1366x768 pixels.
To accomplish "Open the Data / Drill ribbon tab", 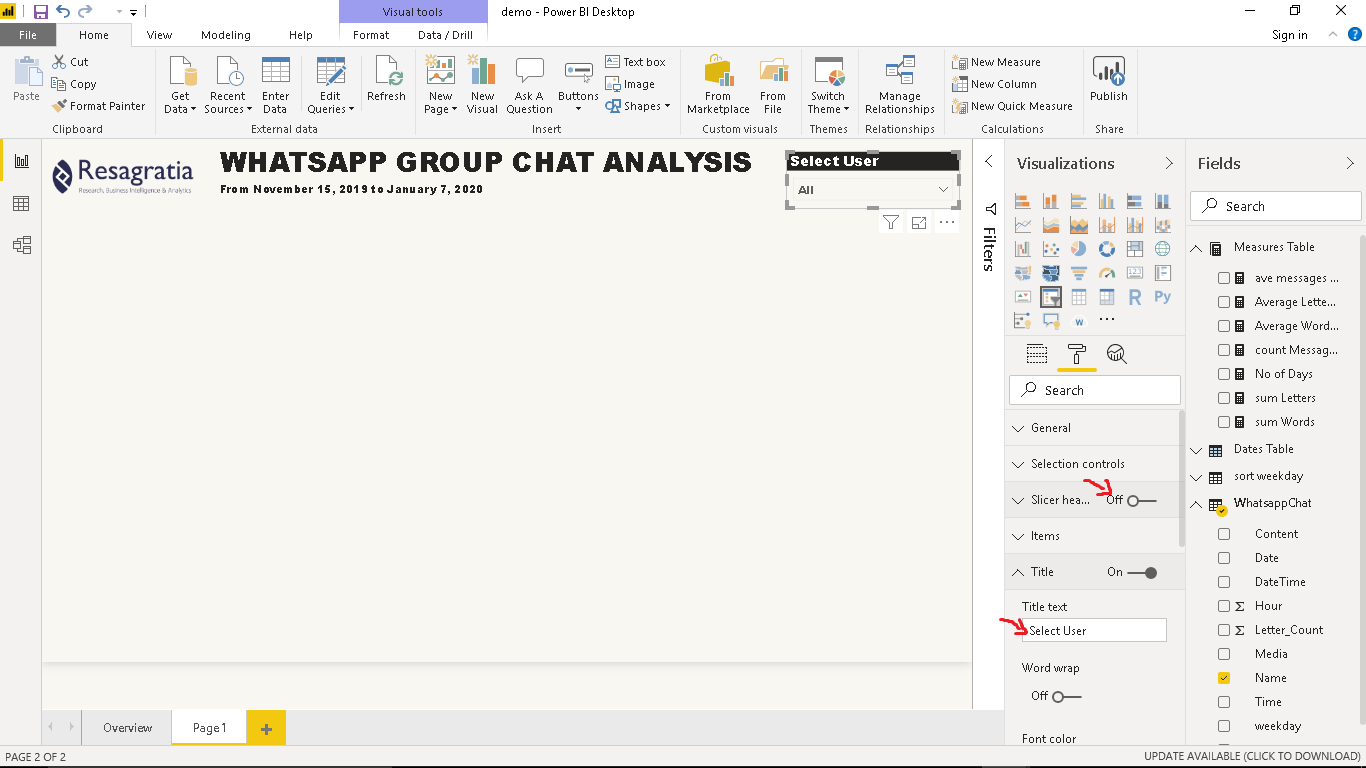I will 446,35.
